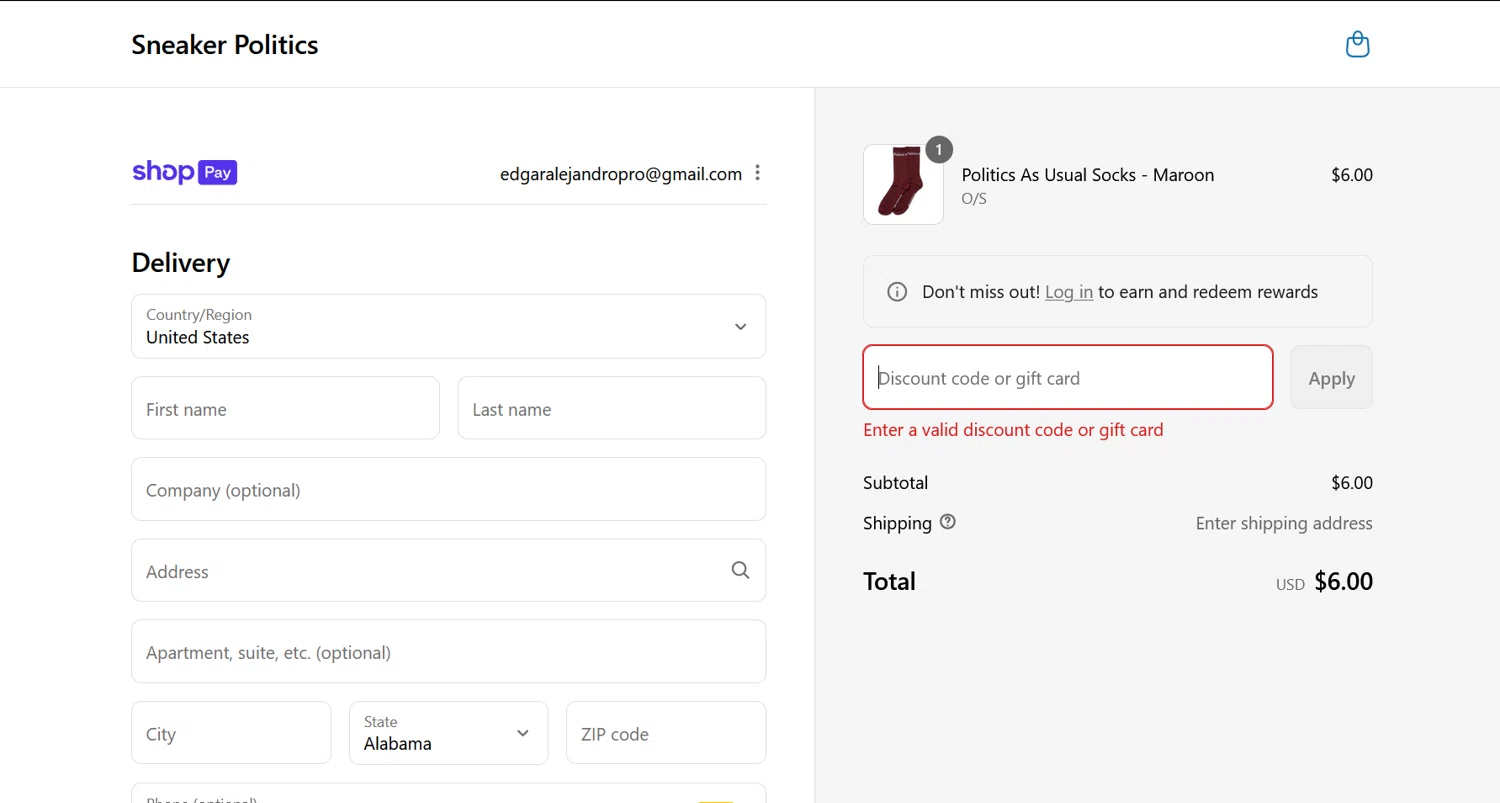Click the shipping help question mark icon
Image resolution: width=1500 pixels, height=803 pixels.
point(948,522)
